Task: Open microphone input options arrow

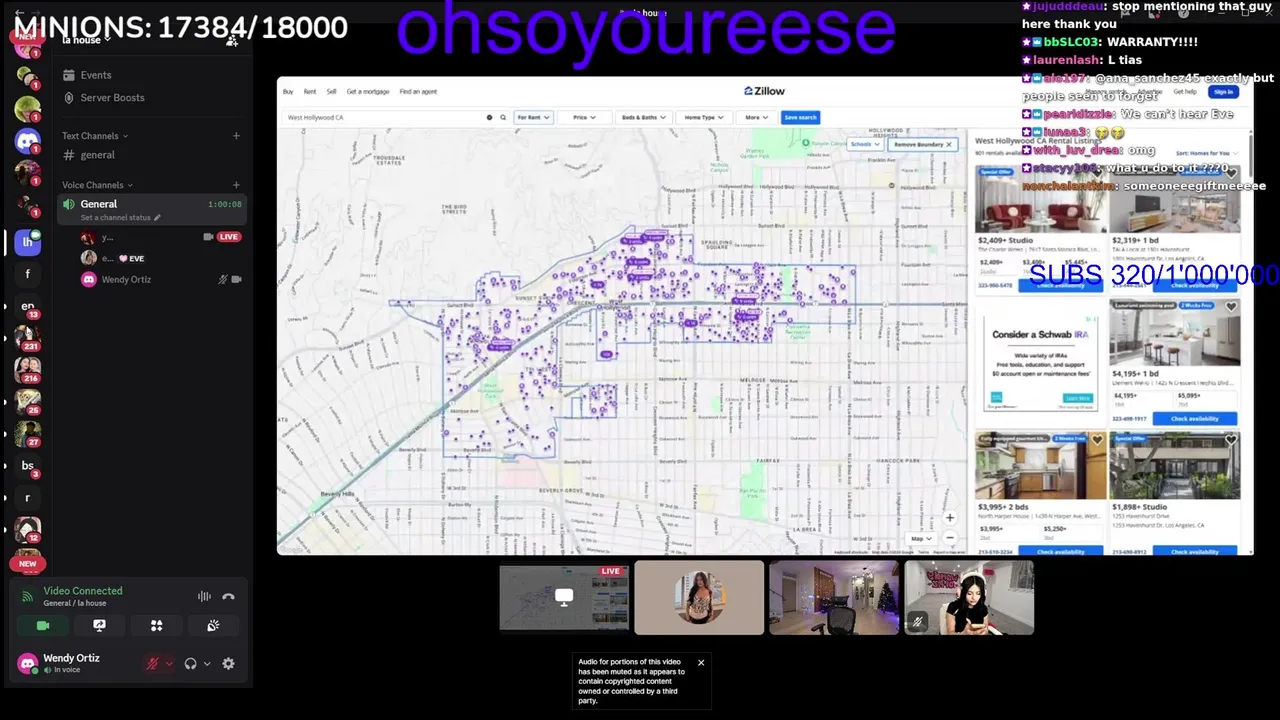Action: click(x=169, y=663)
